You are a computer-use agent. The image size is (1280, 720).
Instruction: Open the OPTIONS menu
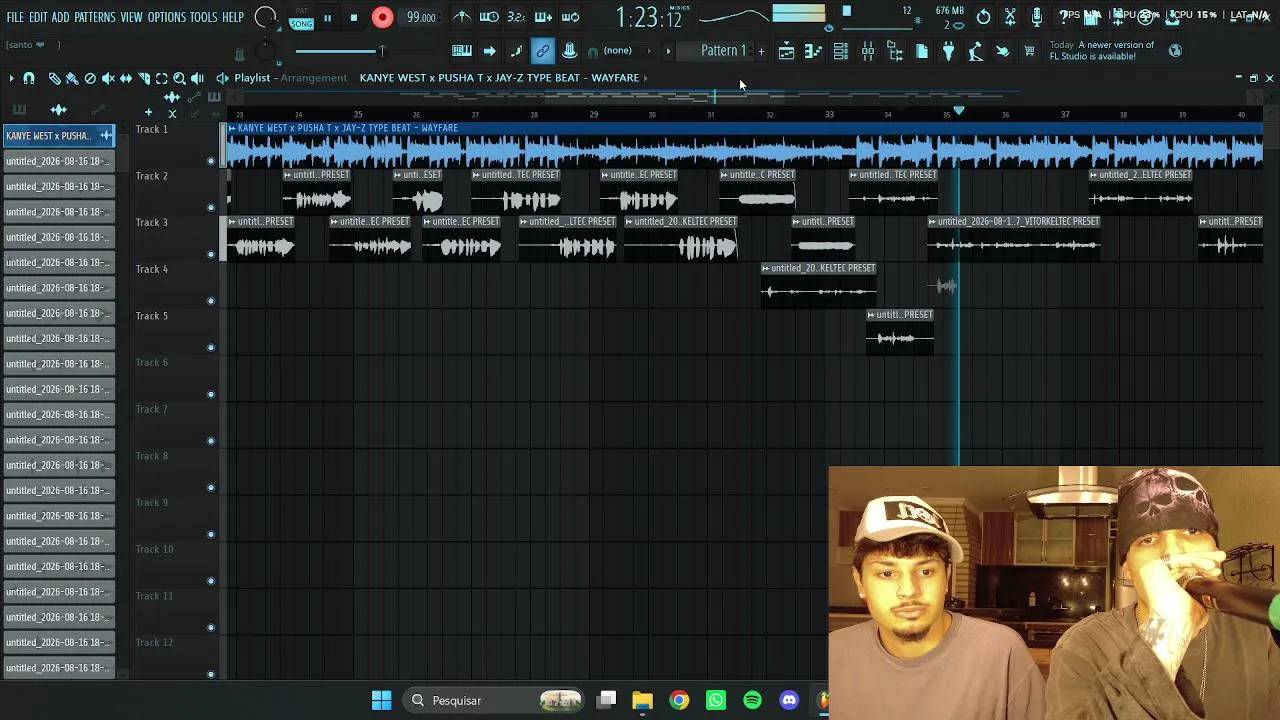click(x=167, y=18)
